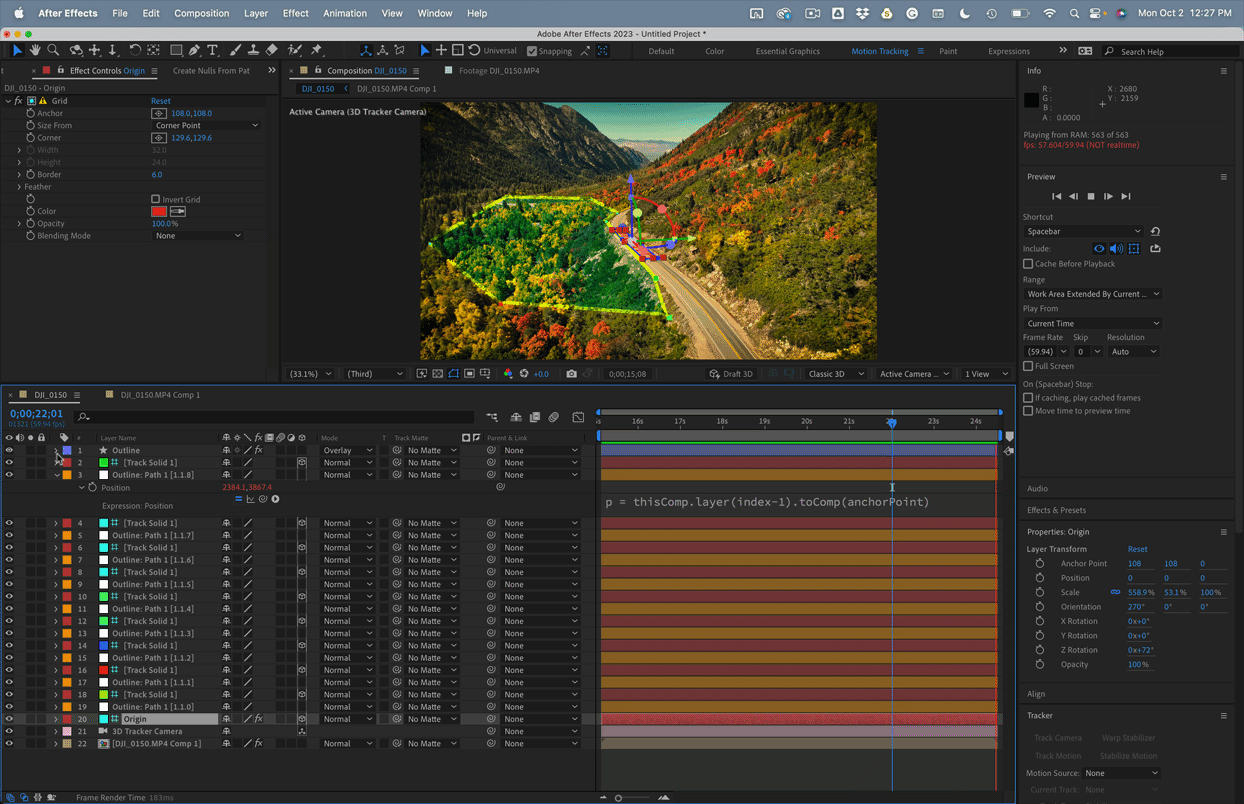Select the Puppet Pin tool

click(316, 50)
